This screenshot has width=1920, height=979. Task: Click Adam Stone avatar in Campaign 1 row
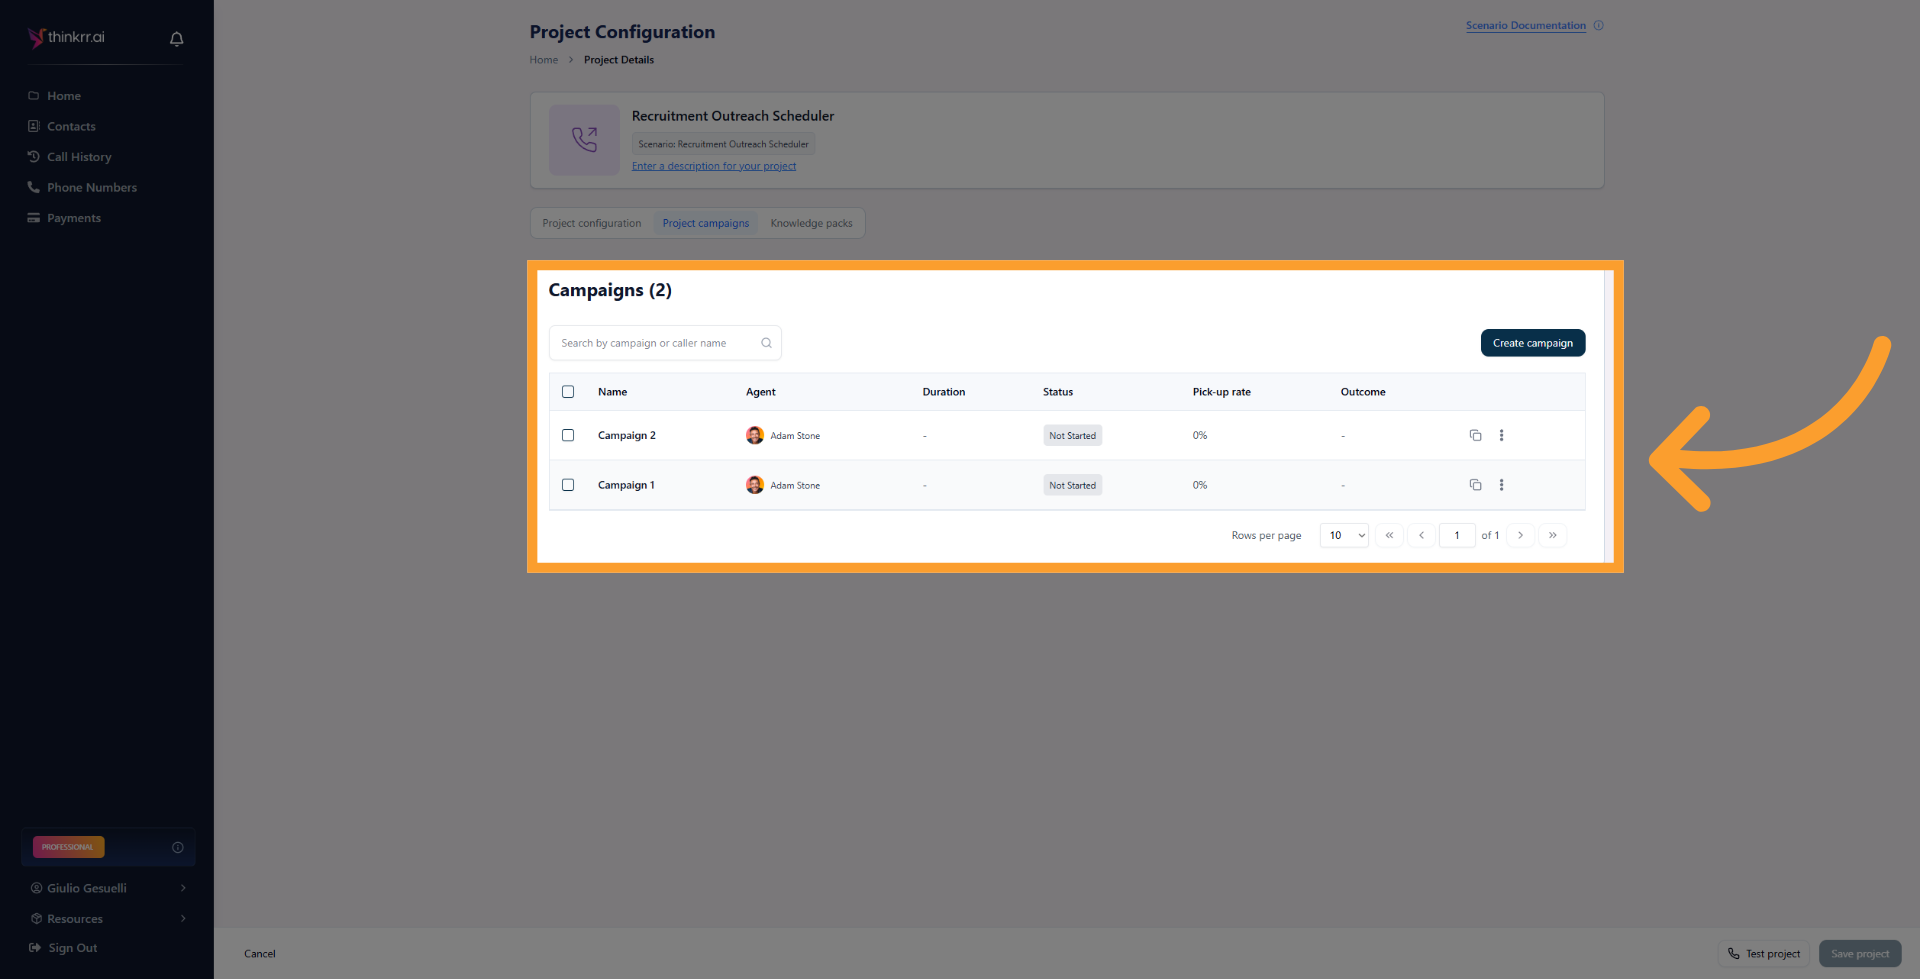click(755, 485)
